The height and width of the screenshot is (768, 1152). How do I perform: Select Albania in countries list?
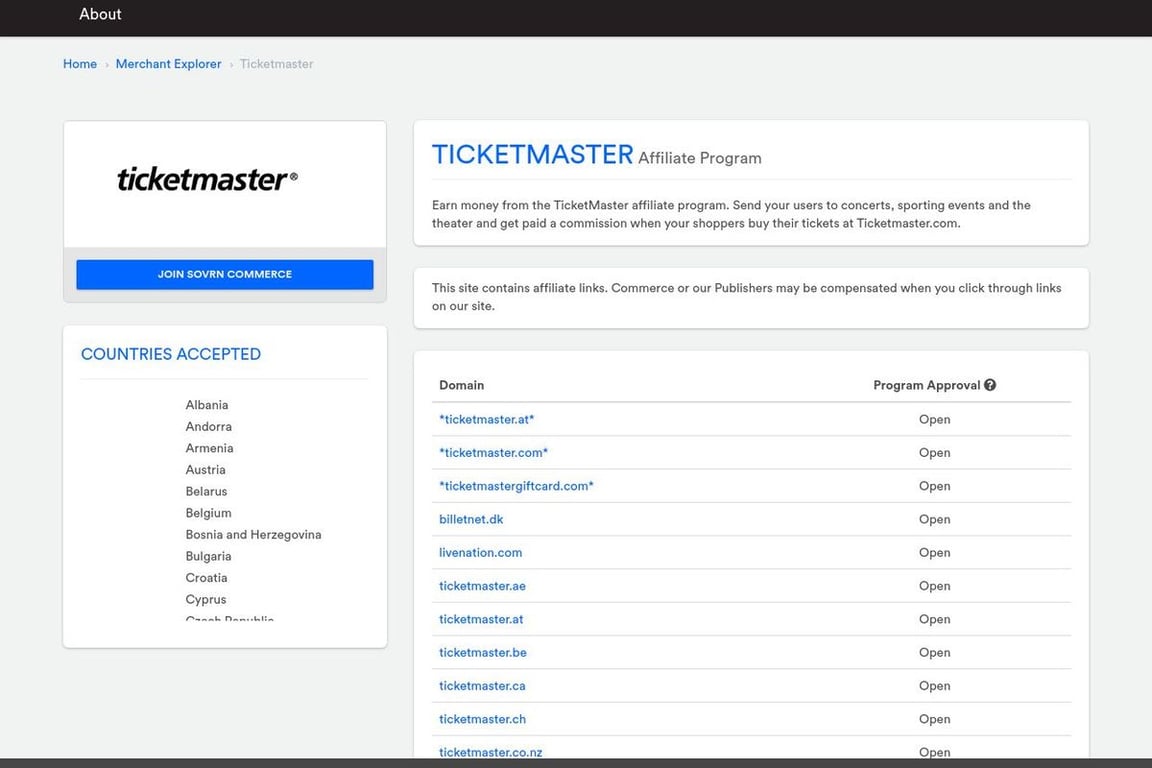[x=206, y=405]
